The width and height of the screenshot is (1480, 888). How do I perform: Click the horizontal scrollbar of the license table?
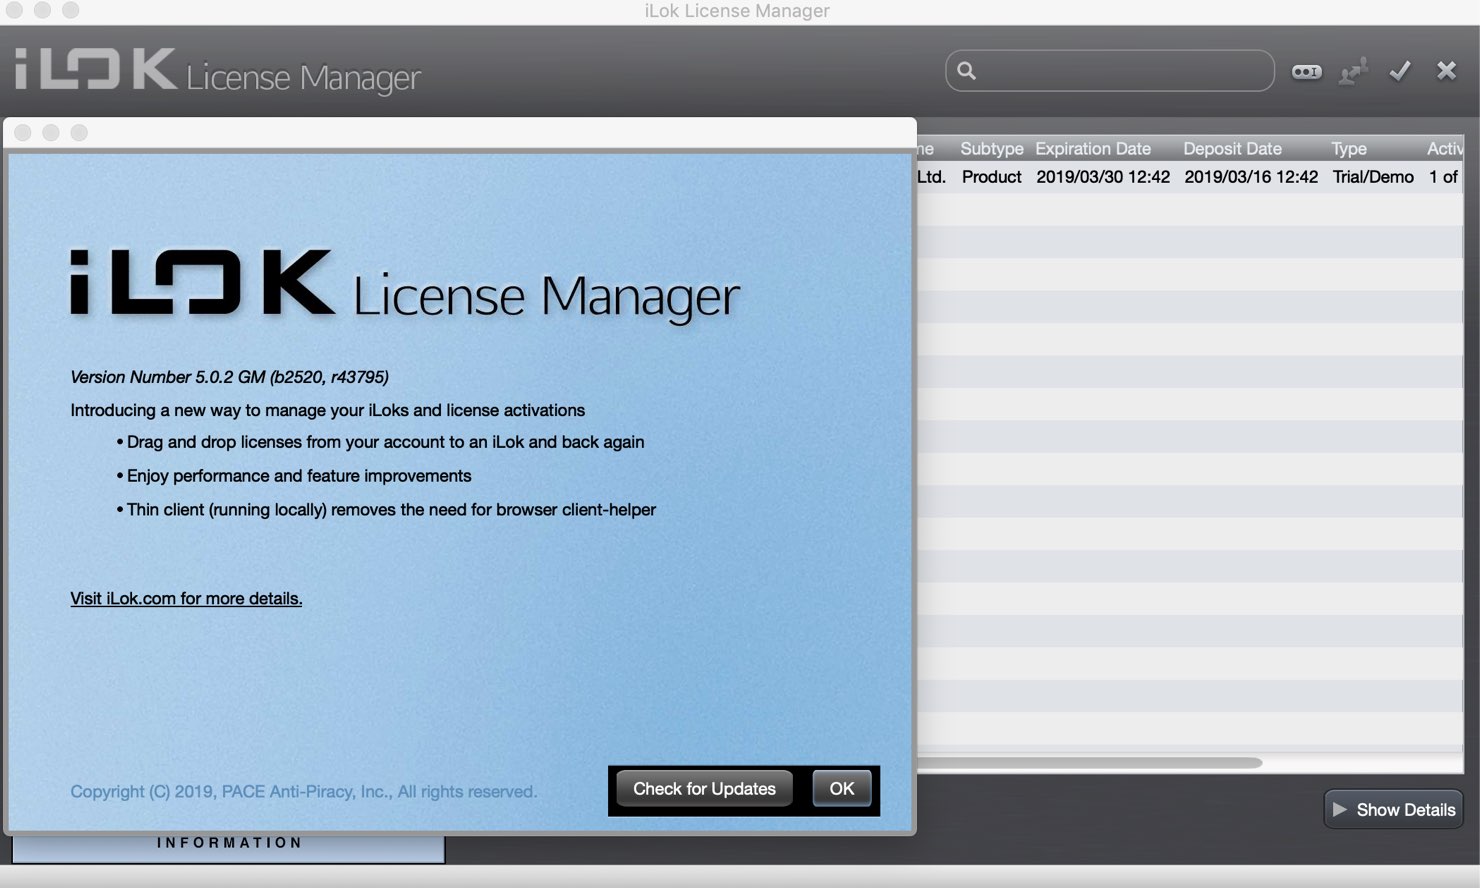(x=1089, y=763)
